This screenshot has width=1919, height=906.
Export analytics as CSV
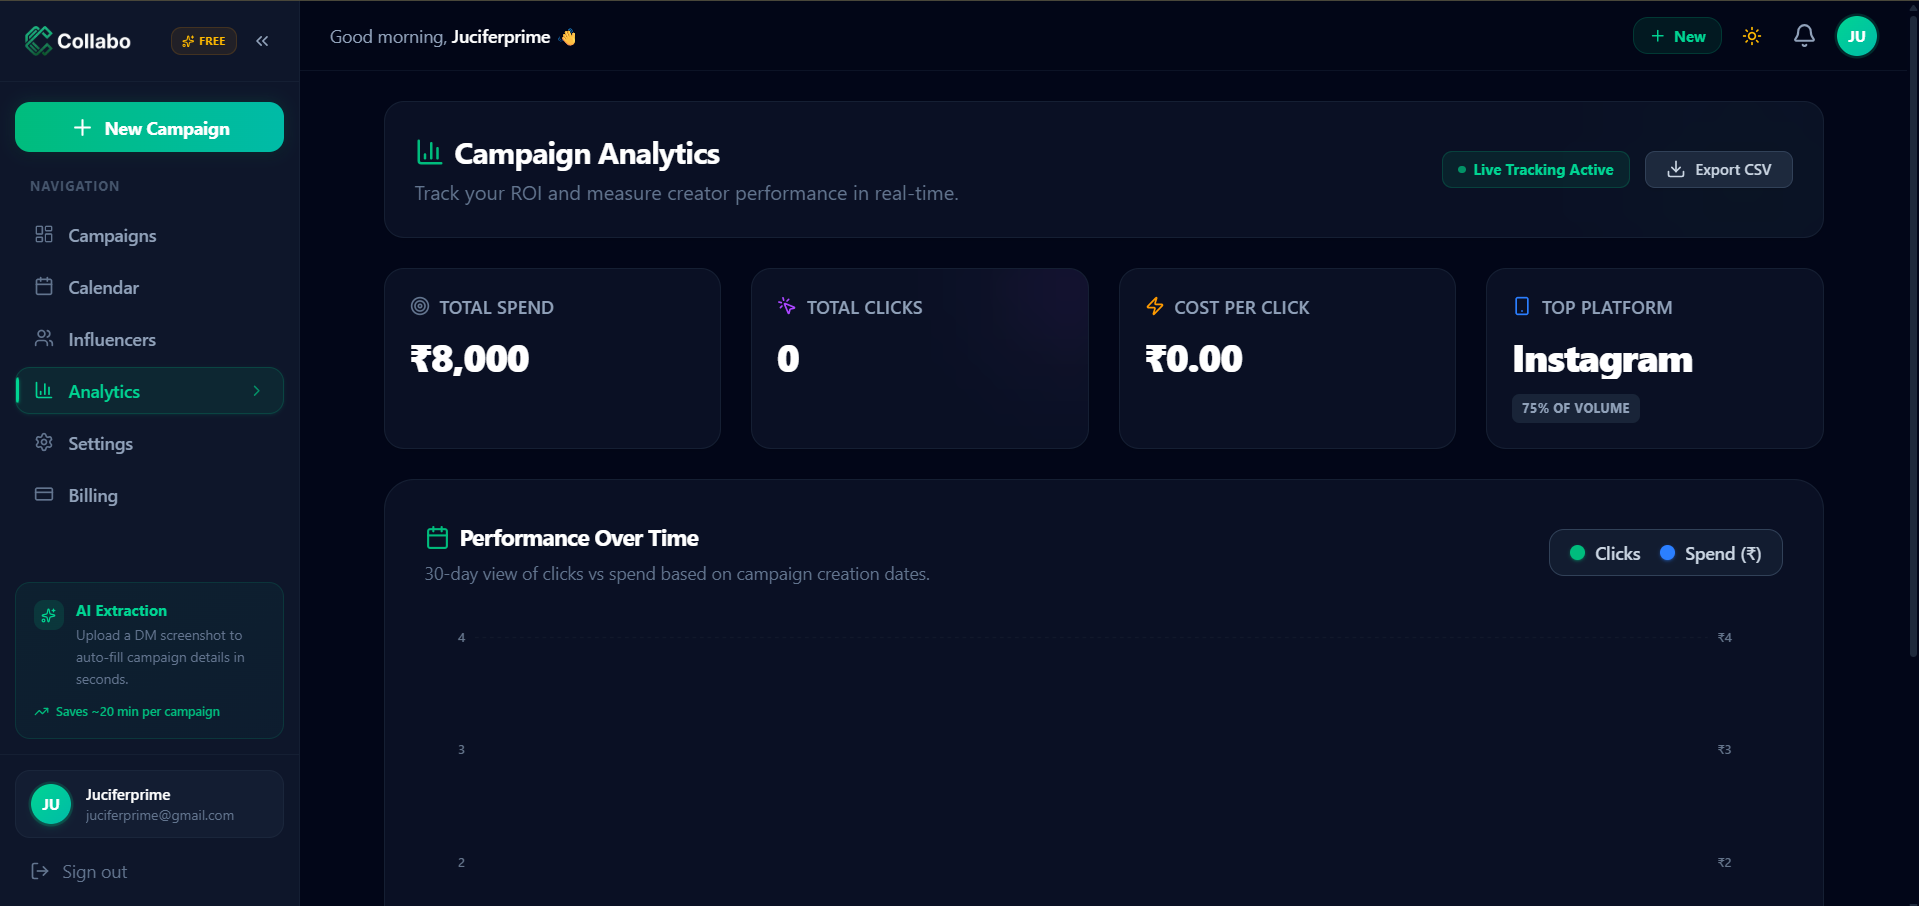point(1718,169)
